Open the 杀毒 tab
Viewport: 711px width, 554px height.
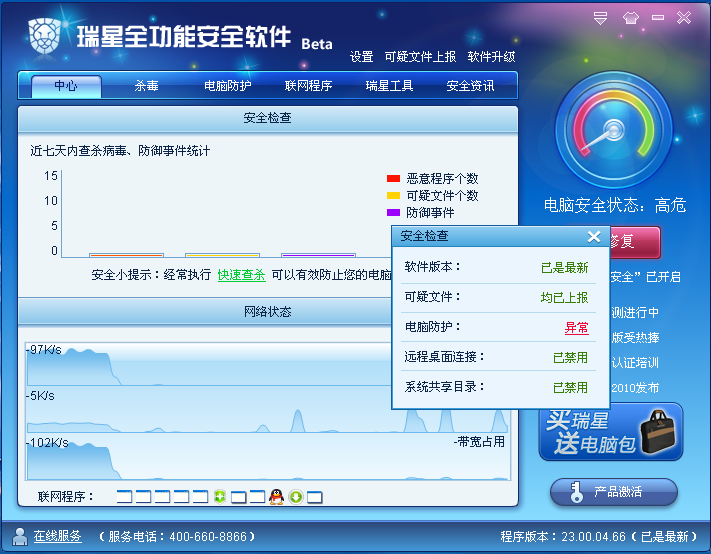(146, 86)
